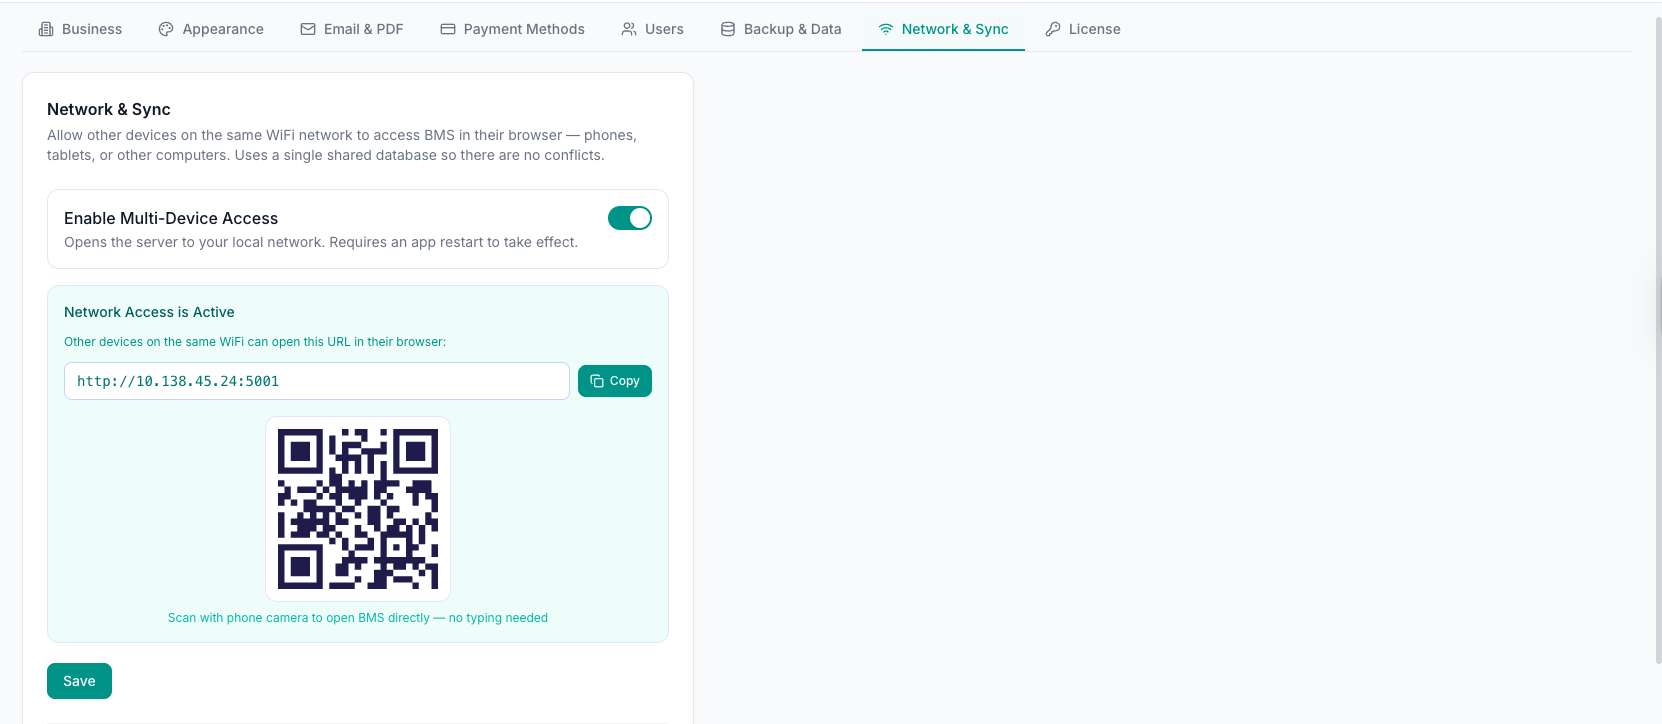The height and width of the screenshot is (724, 1662).
Task: Click the 'Scan with phone camera' caption
Action: (358, 618)
